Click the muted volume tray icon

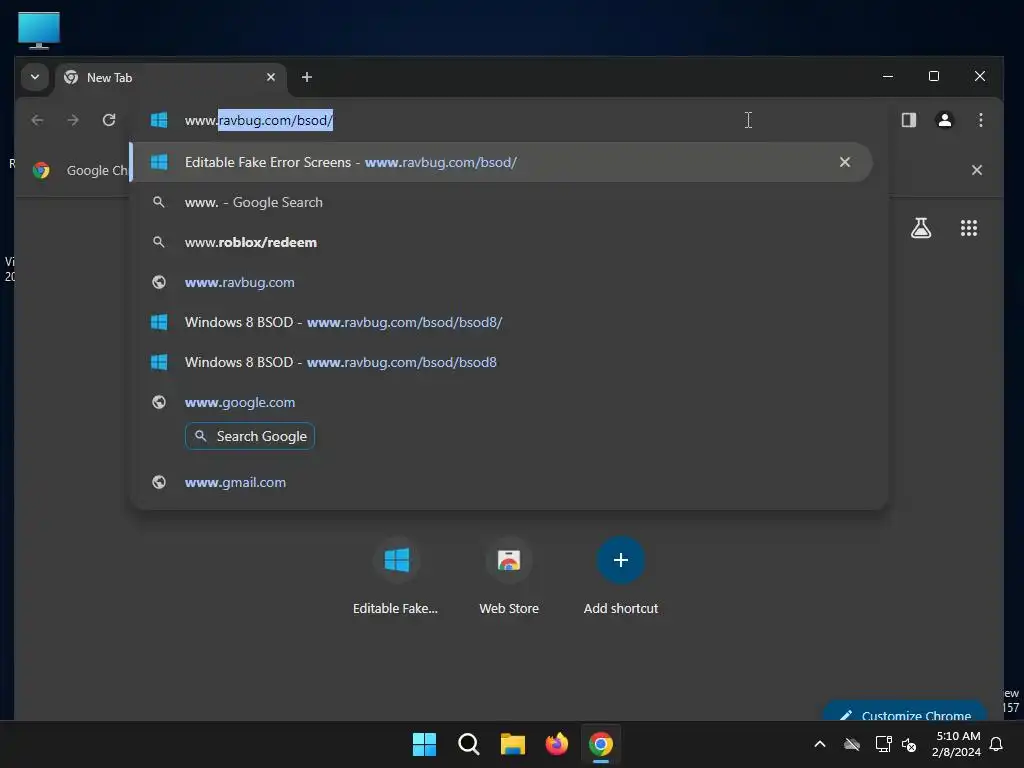908,744
